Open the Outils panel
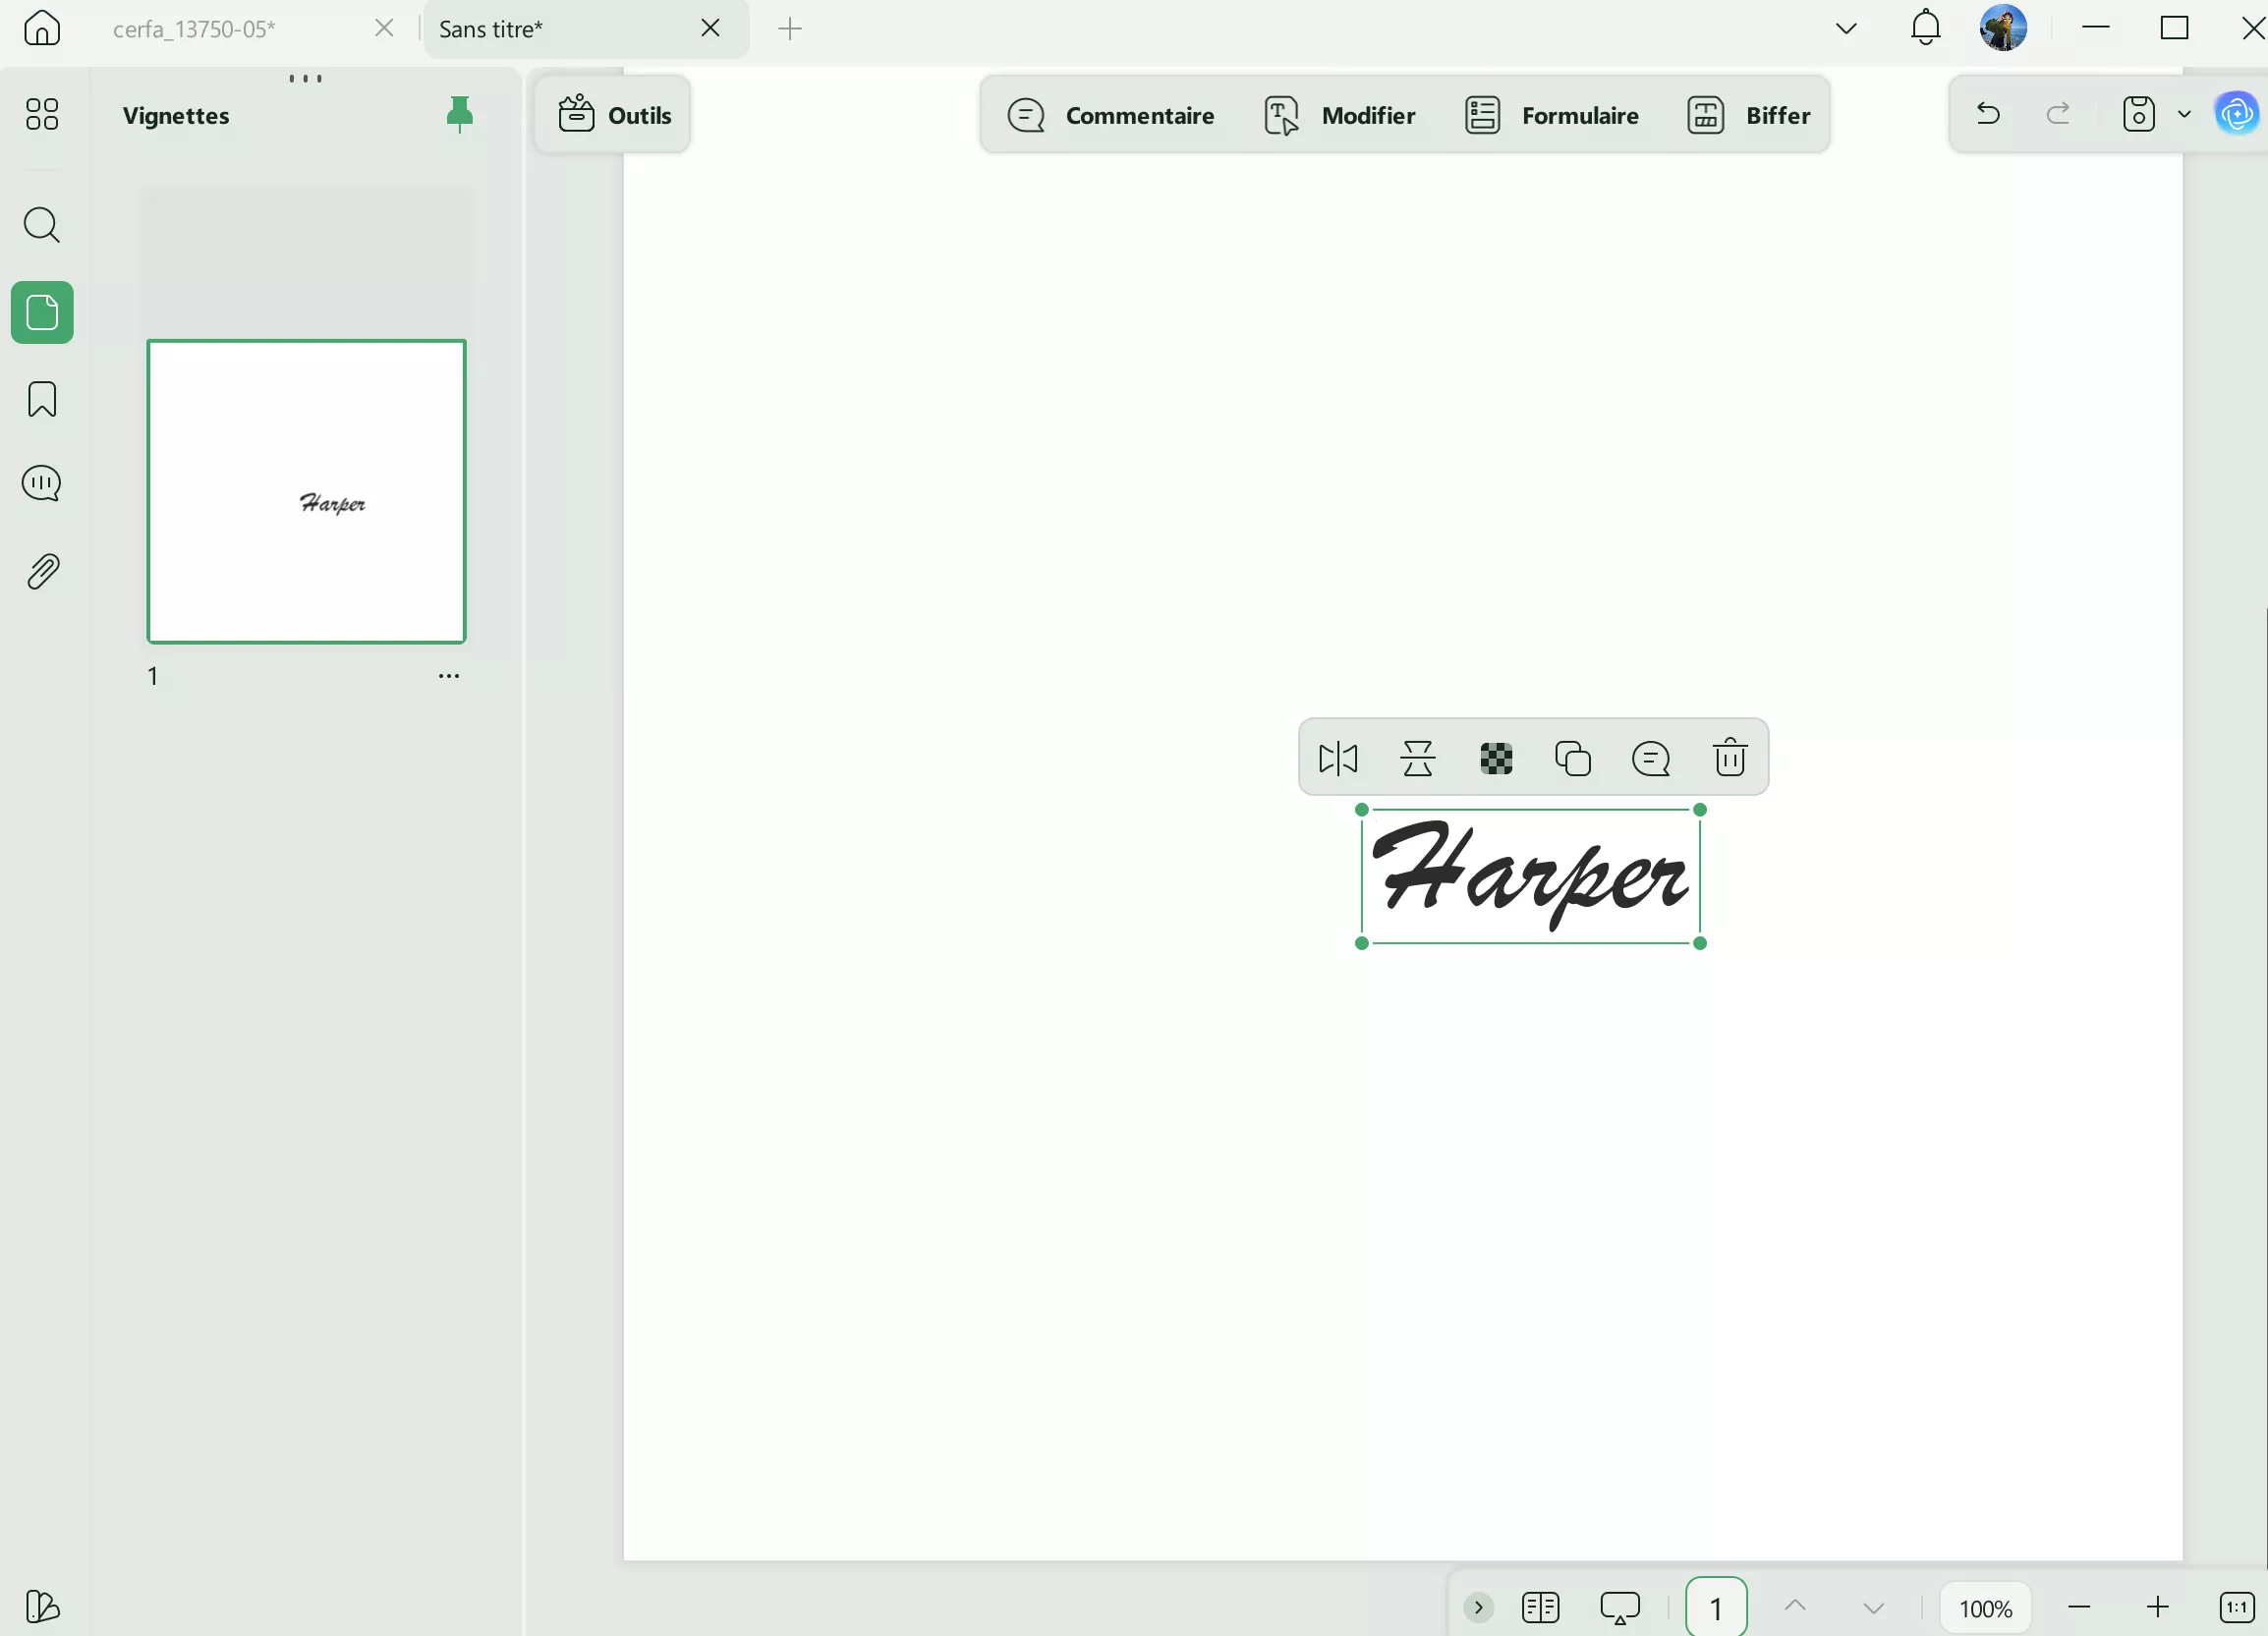Image resolution: width=2268 pixels, height=1636 pixels. click(x=613, y=114)
